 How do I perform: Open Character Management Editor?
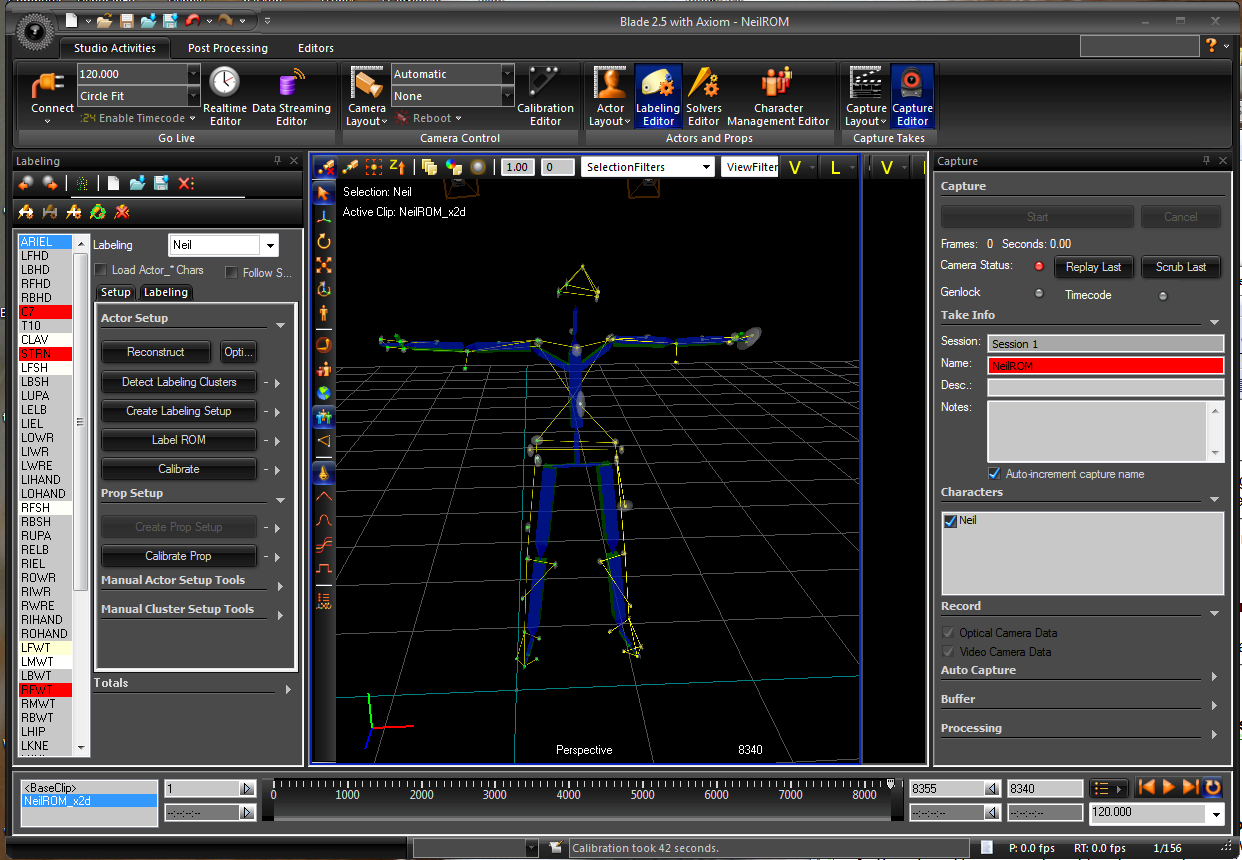(778, 95)
